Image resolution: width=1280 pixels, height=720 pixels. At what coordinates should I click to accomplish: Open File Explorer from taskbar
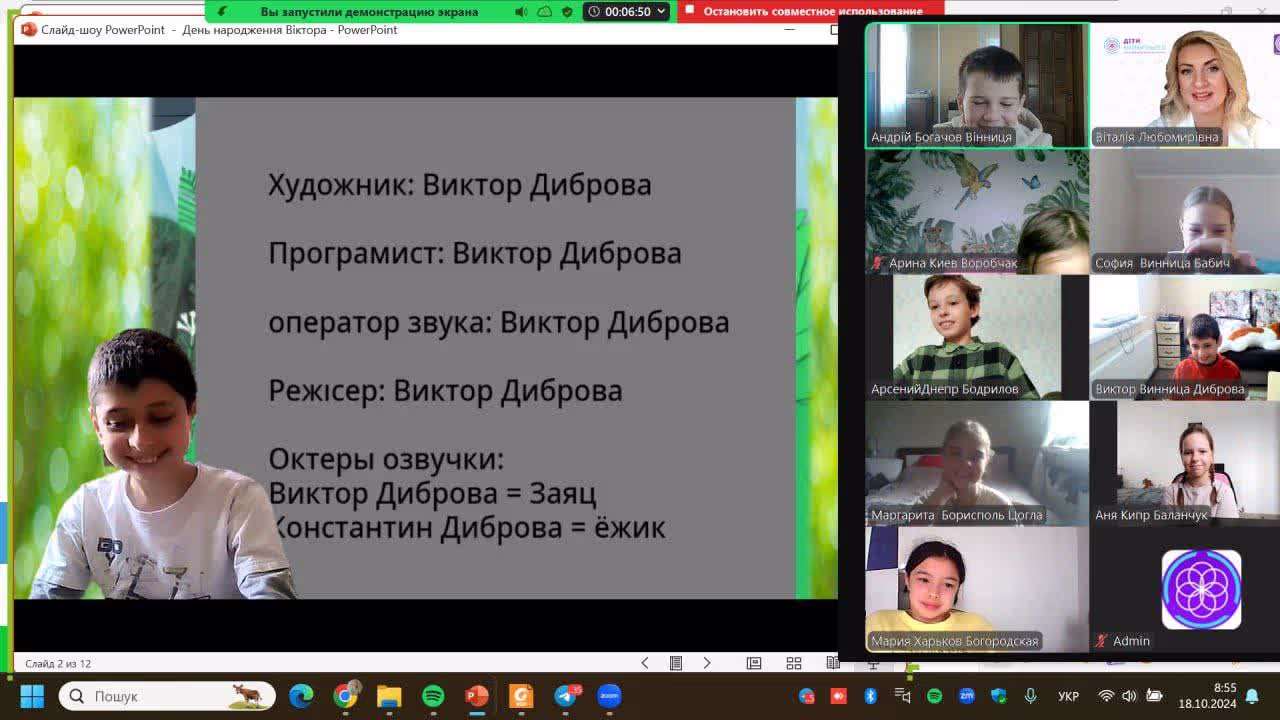click(x=389, y=696)
